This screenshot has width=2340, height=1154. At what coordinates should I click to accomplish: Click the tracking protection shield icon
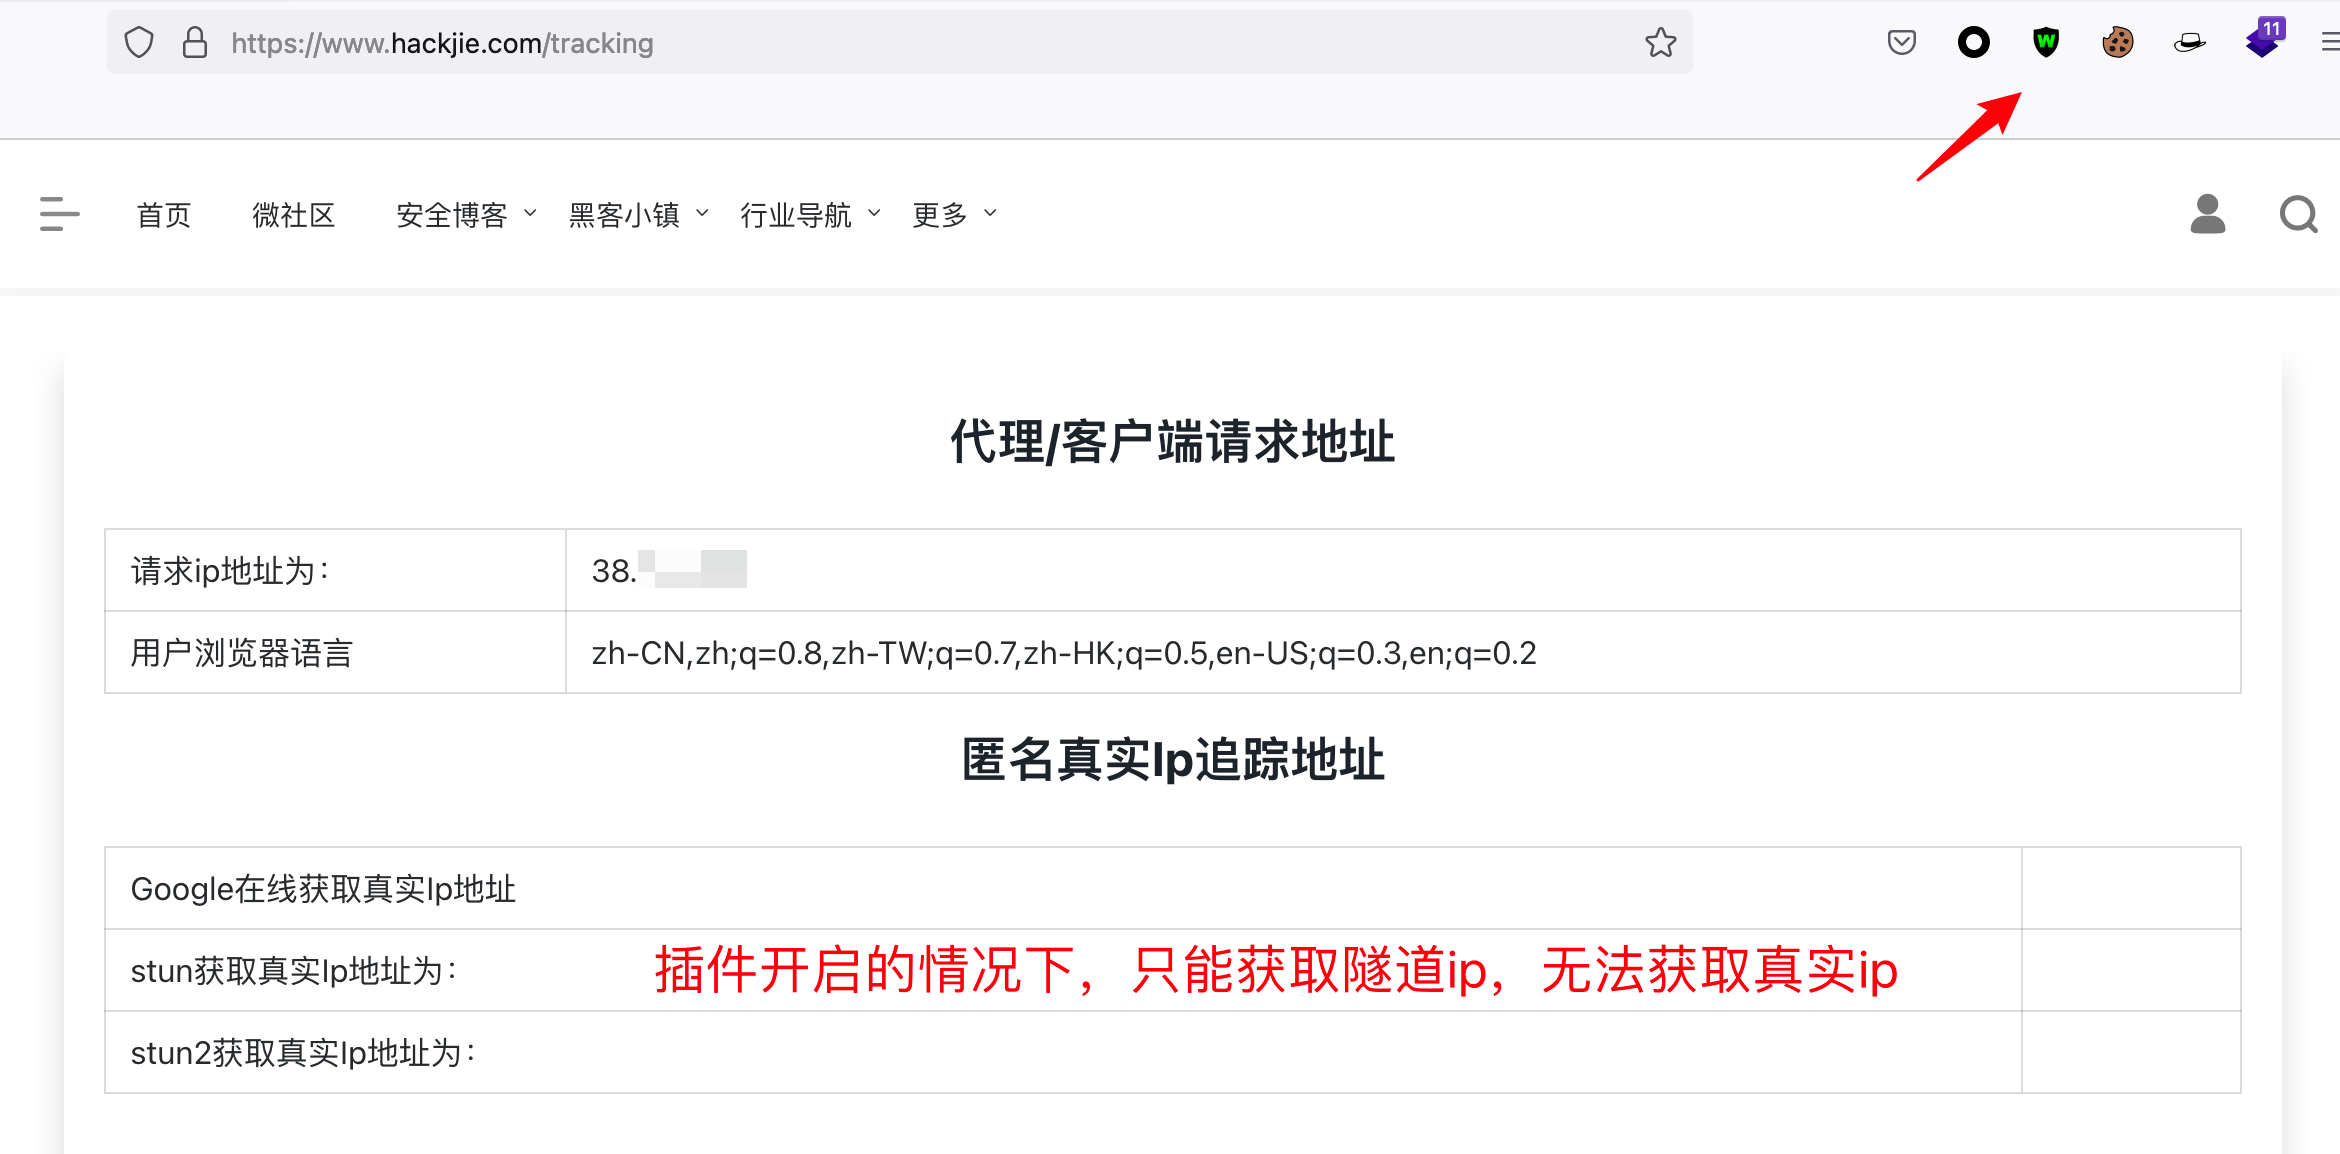(139, 43)
